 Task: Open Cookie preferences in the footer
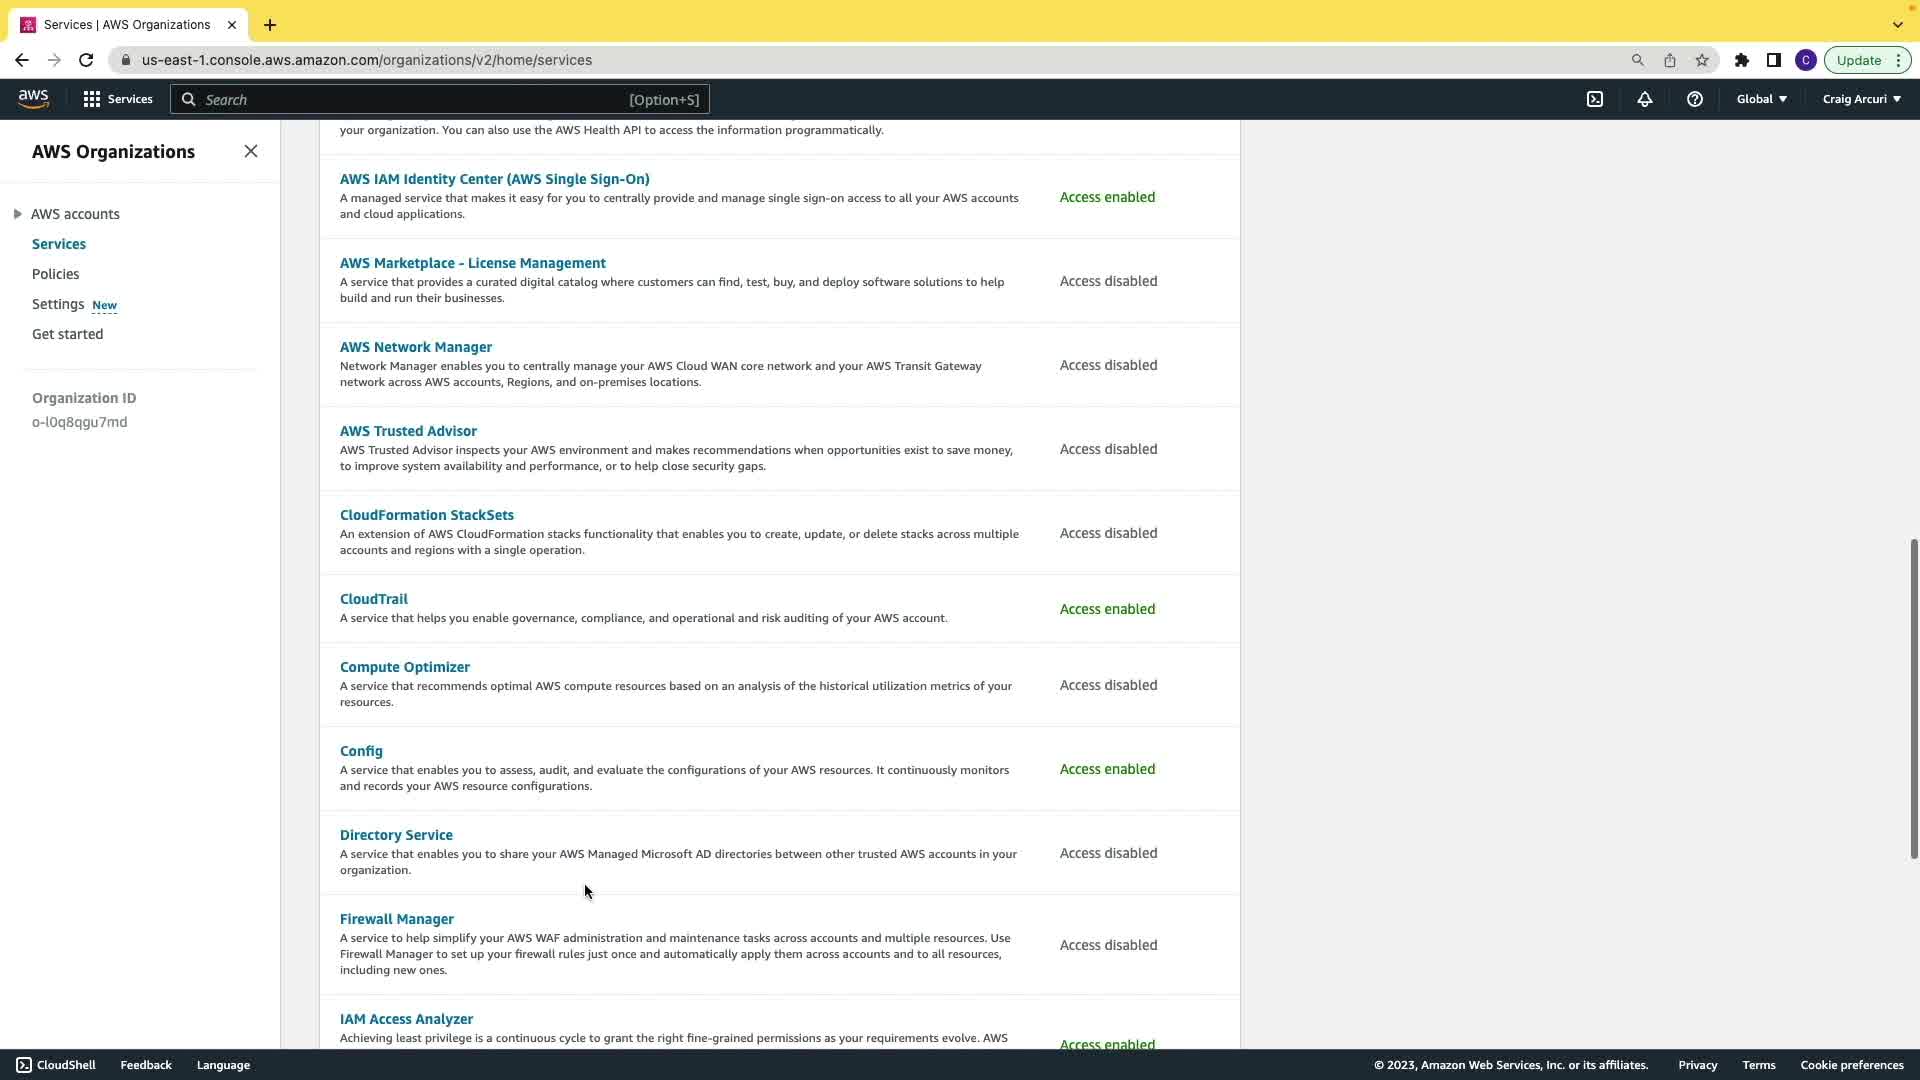tap(1851, 1065)
